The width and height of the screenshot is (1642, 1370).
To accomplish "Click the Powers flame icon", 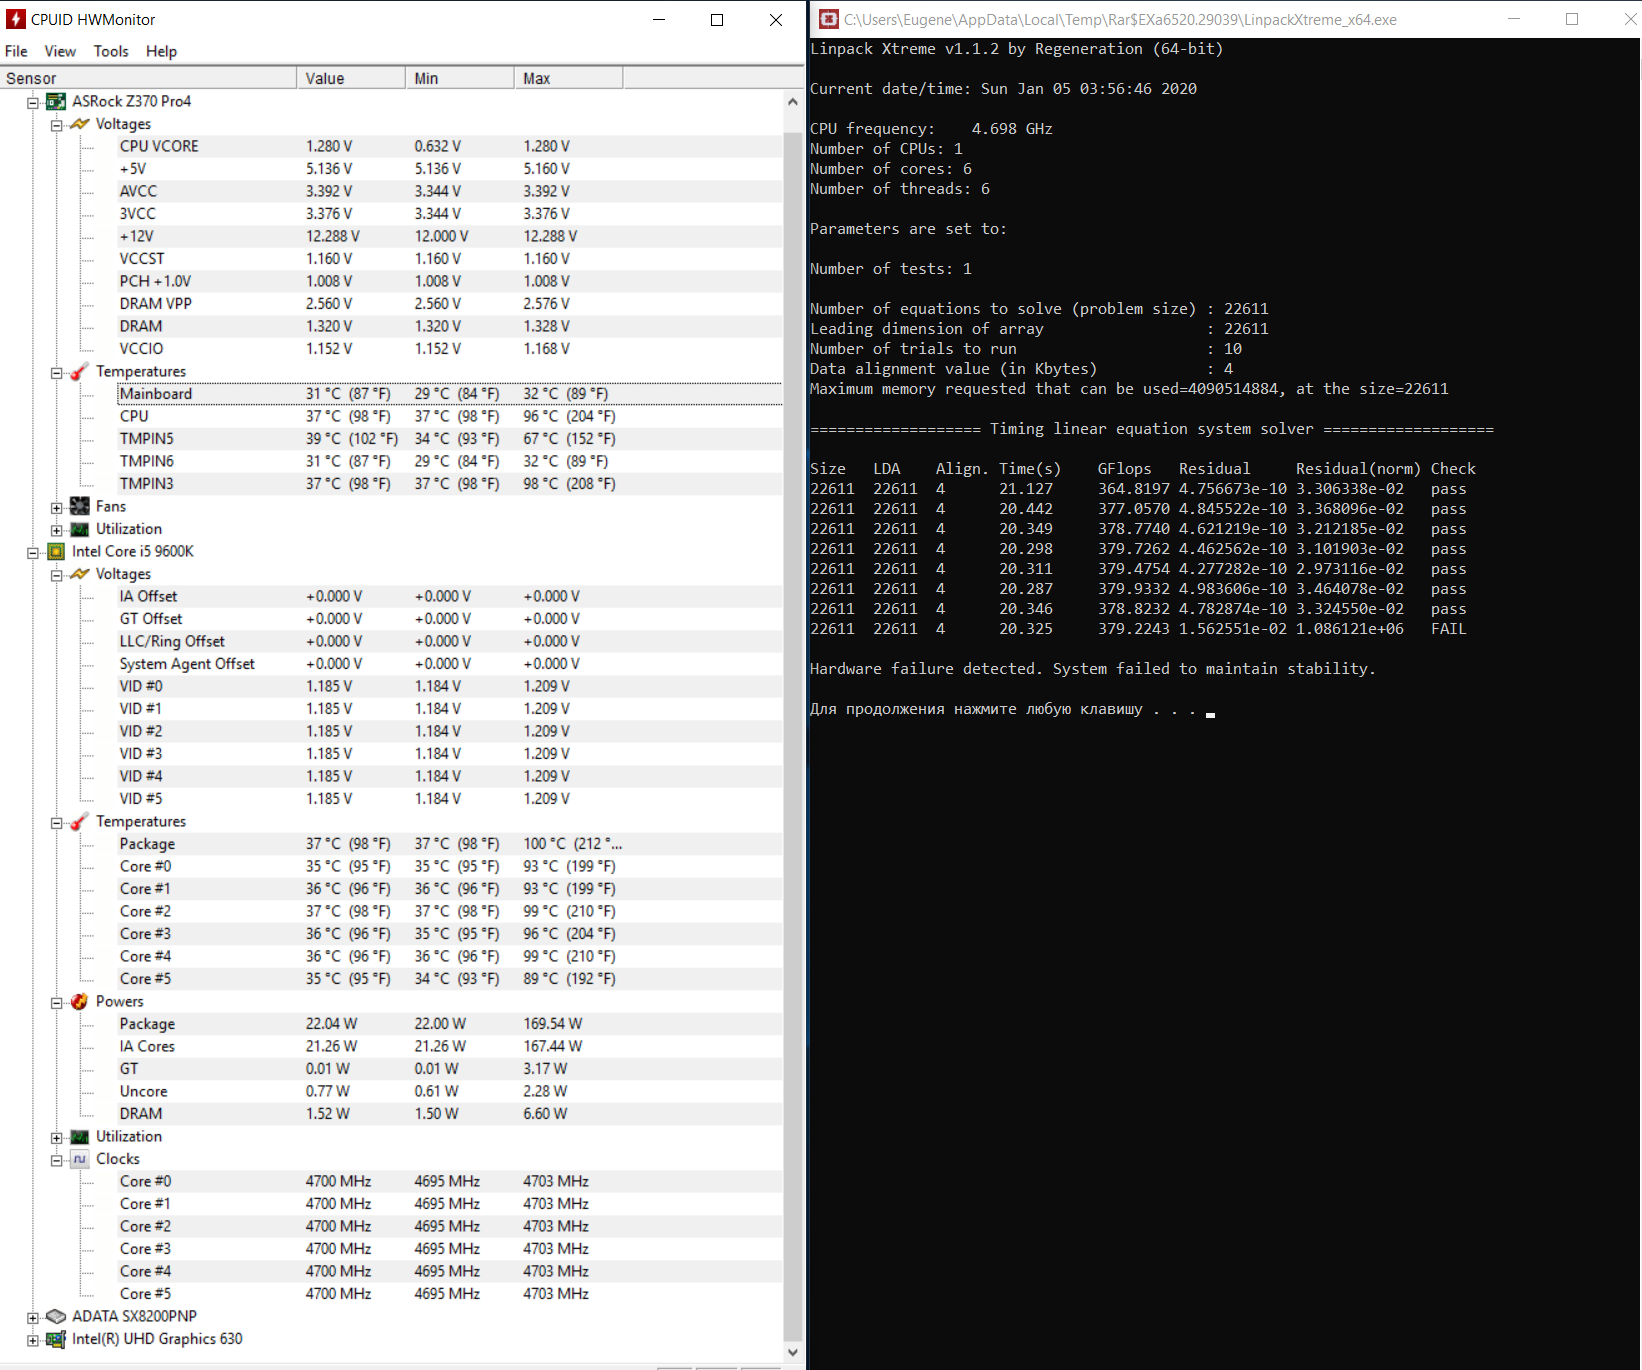I will coord(80,1002).
